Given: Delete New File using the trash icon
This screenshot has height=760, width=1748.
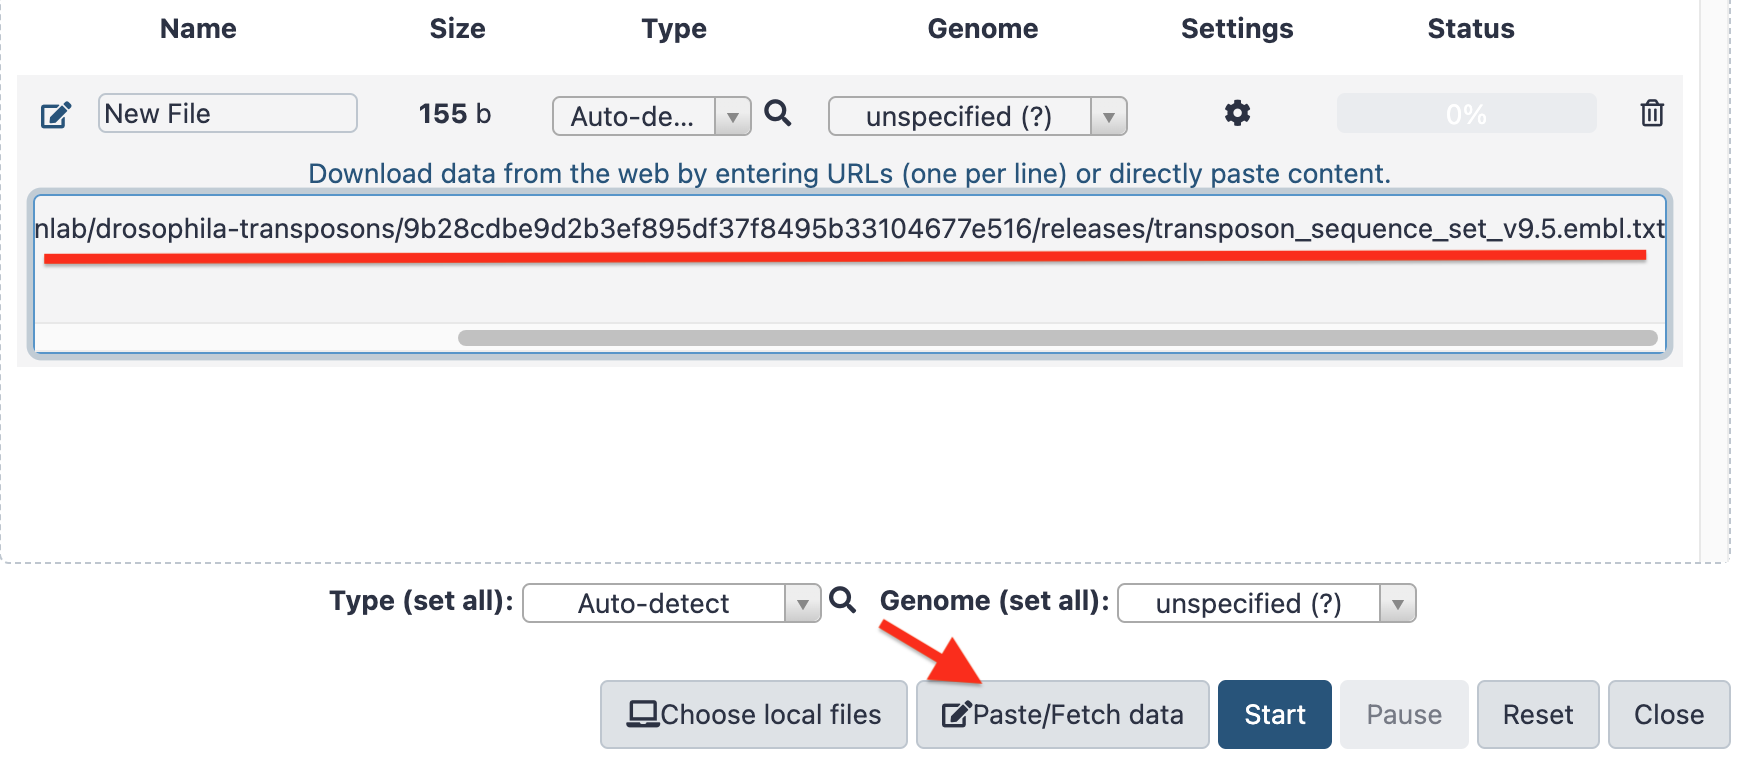Looking at the screenshot, I should click(x=1651, y=113).
